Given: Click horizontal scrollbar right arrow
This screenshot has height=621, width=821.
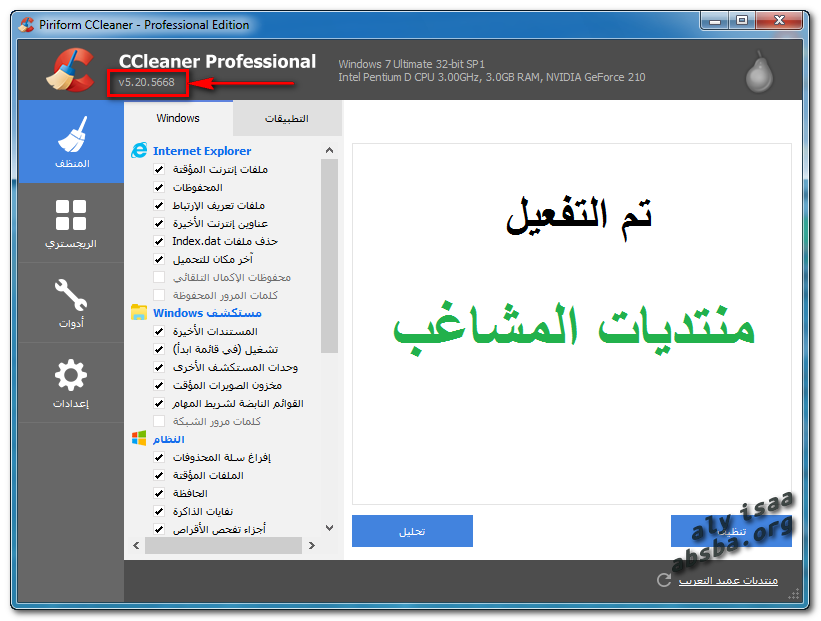Looking at the screenshot, I should (312, 546).
